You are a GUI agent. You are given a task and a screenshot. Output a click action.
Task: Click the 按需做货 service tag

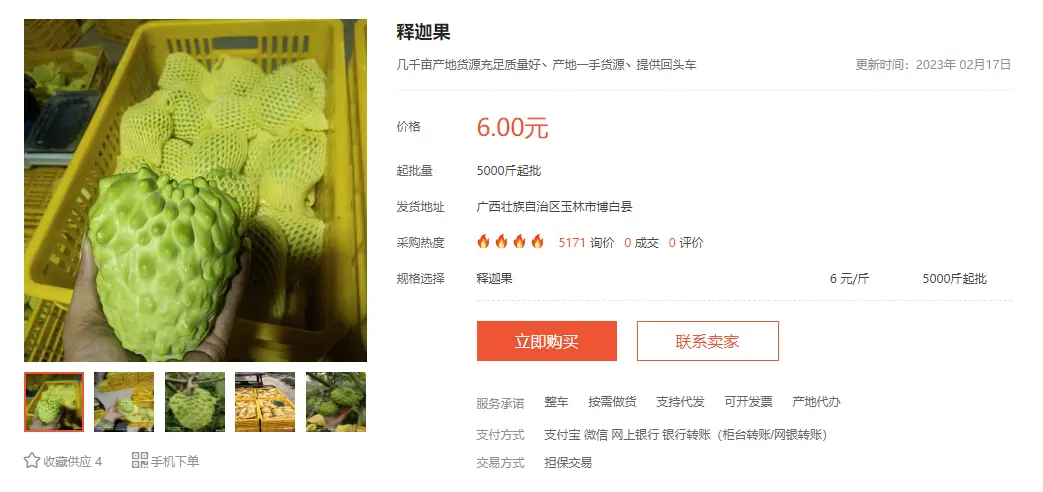pos(612,402)
